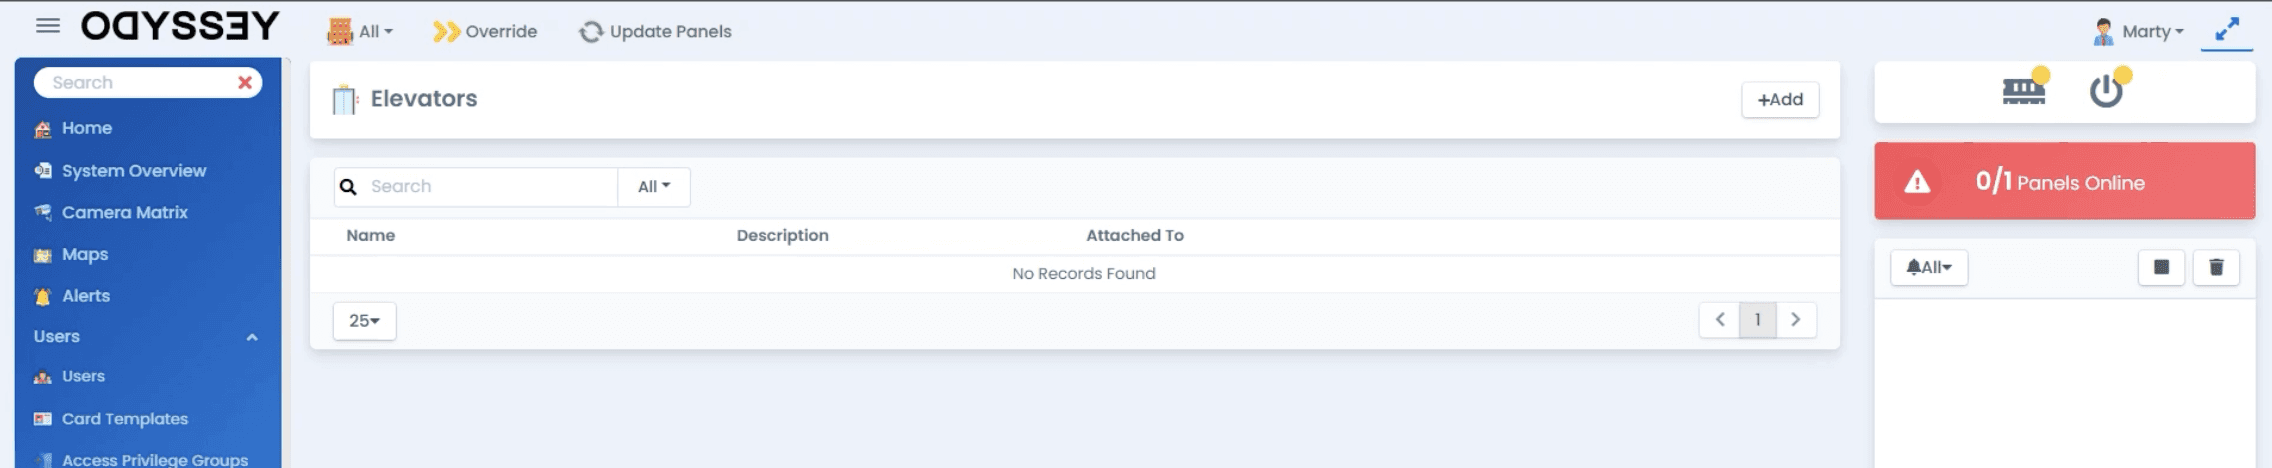
Task: Open the bell All alerts filter dropdown
Action: point(1929,267)
